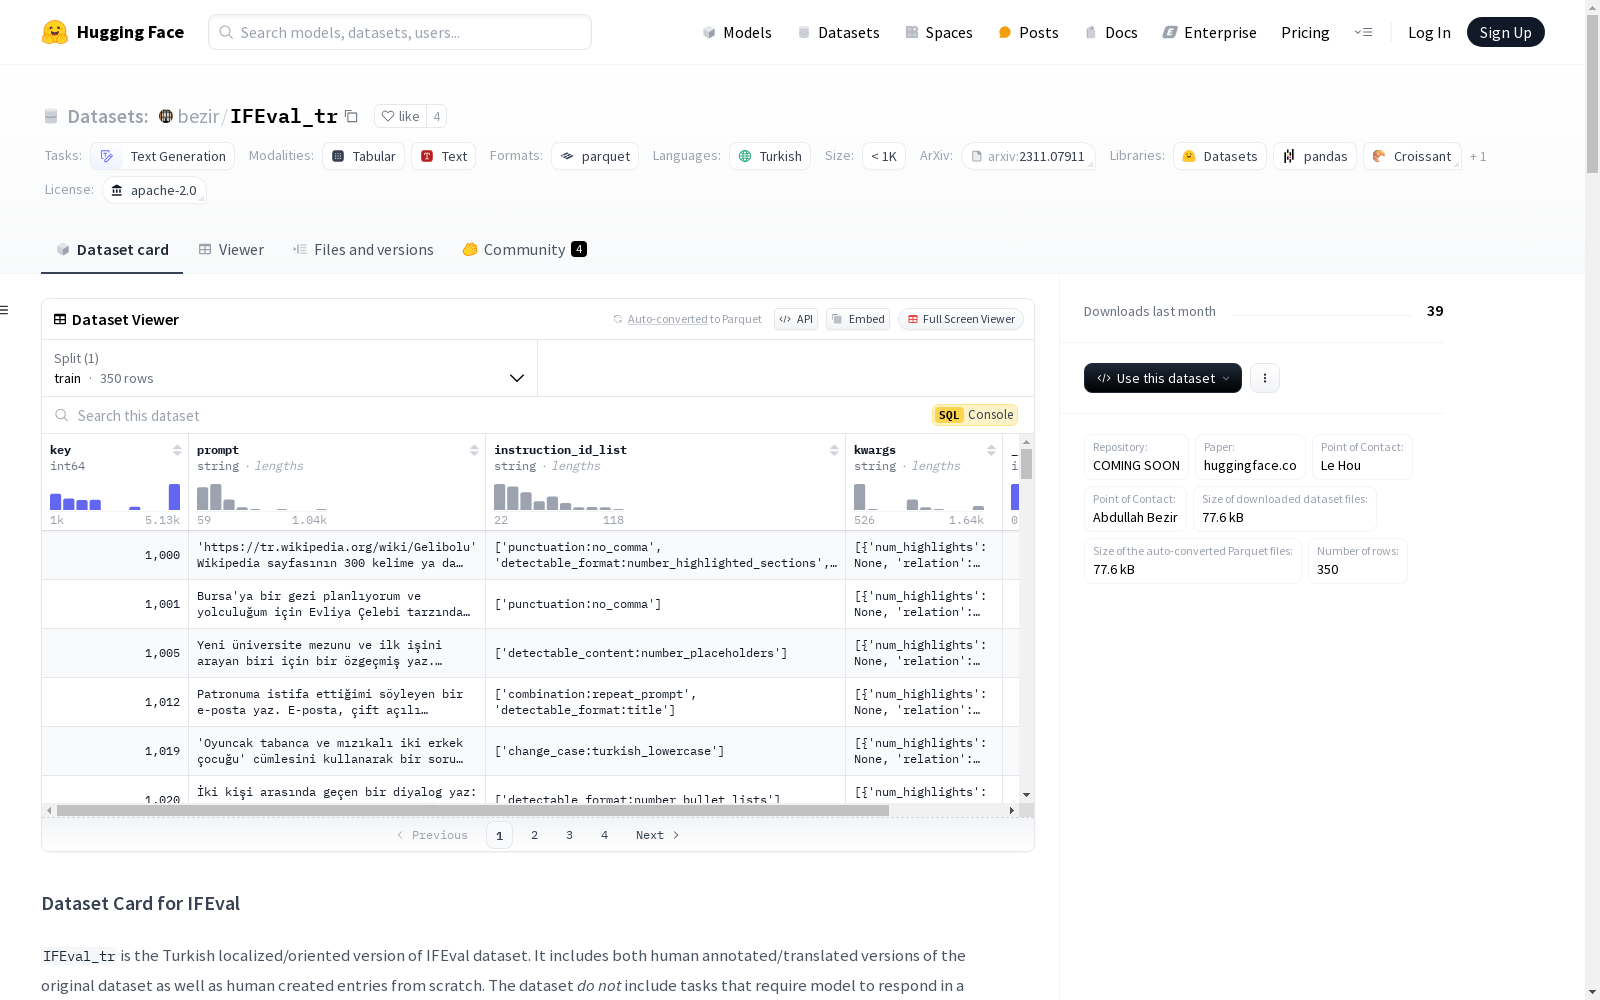Click the like count 4
Viewport: 1600px width, 1000px height.
pyautogui.click(x=436, y=116)
